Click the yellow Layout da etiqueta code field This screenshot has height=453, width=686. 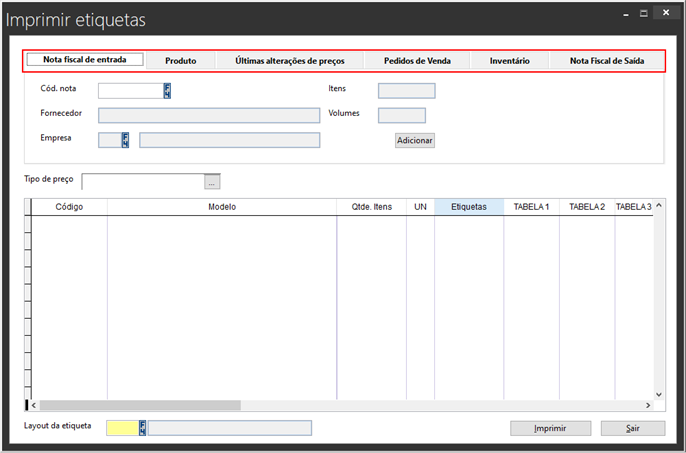(122, 428)
